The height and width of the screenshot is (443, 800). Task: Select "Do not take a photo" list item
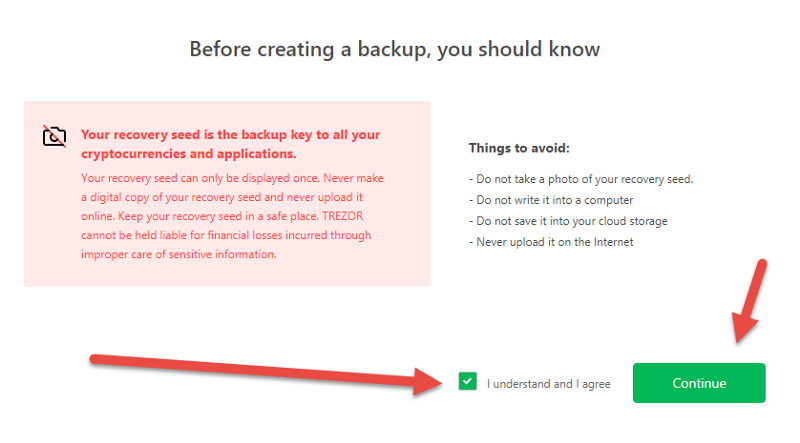click(581, 179)
